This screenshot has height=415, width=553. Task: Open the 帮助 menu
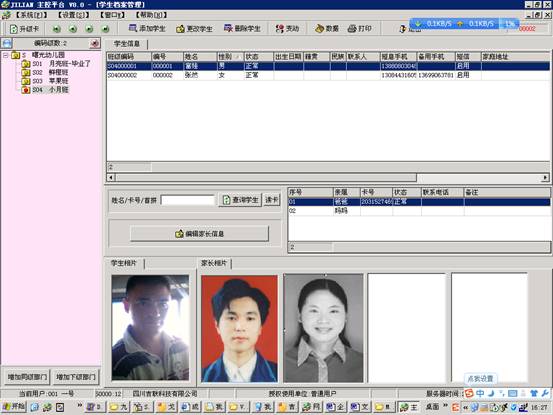(151, 15)
